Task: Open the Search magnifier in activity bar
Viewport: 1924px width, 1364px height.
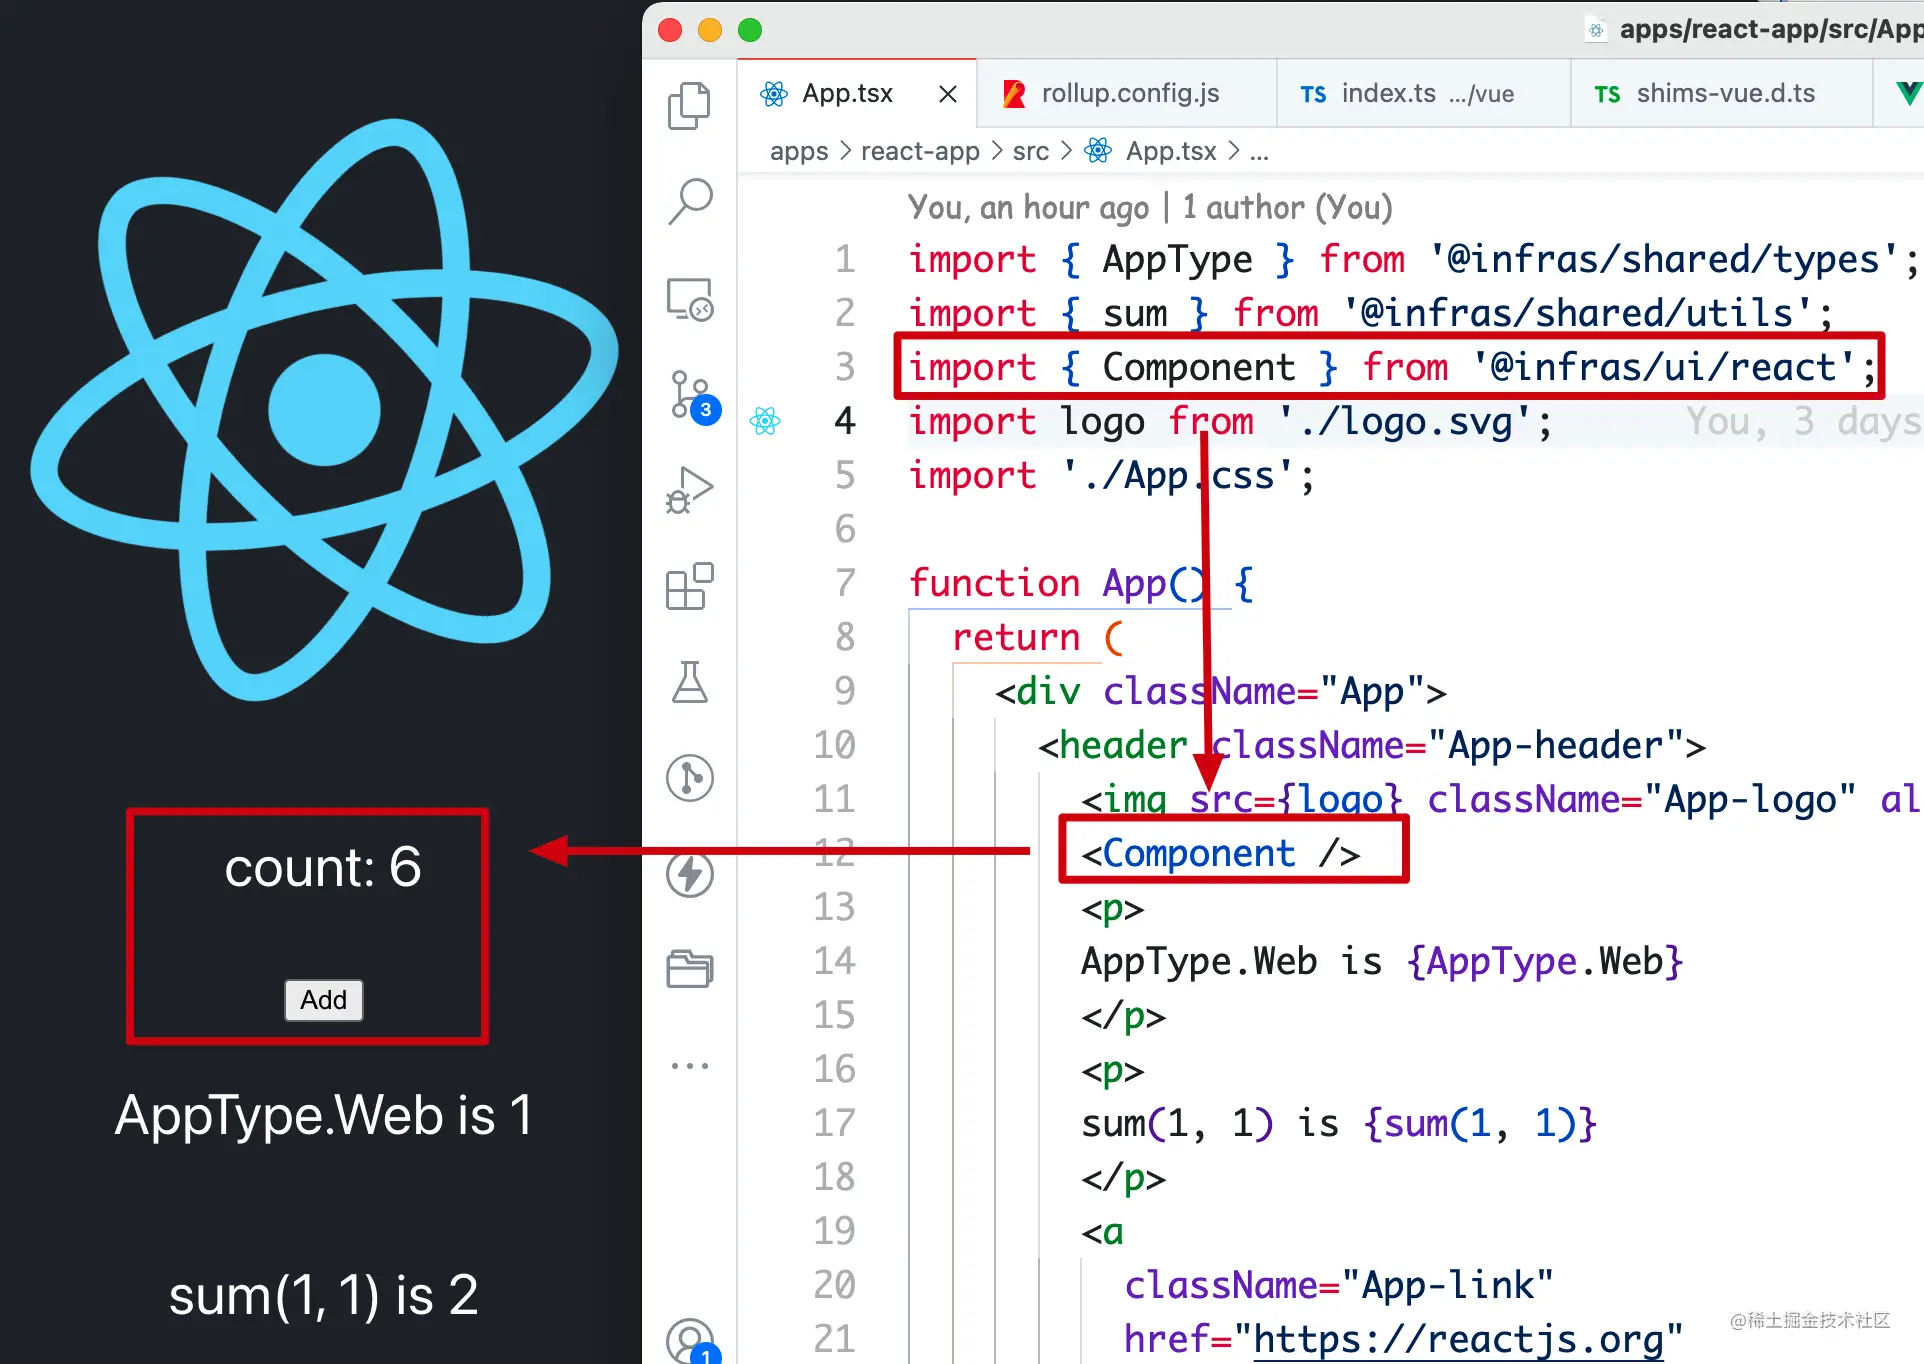Action: click(x=689, y=202)
